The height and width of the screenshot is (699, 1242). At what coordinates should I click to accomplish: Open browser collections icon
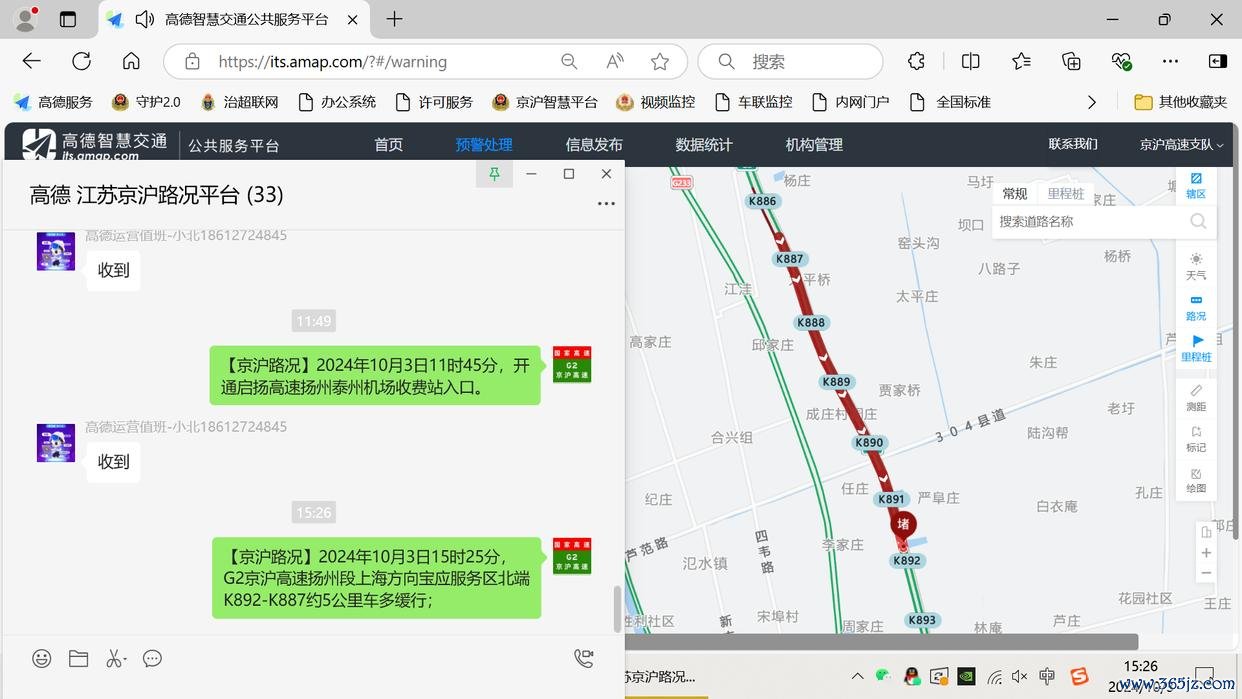[x=1071, y=62]
